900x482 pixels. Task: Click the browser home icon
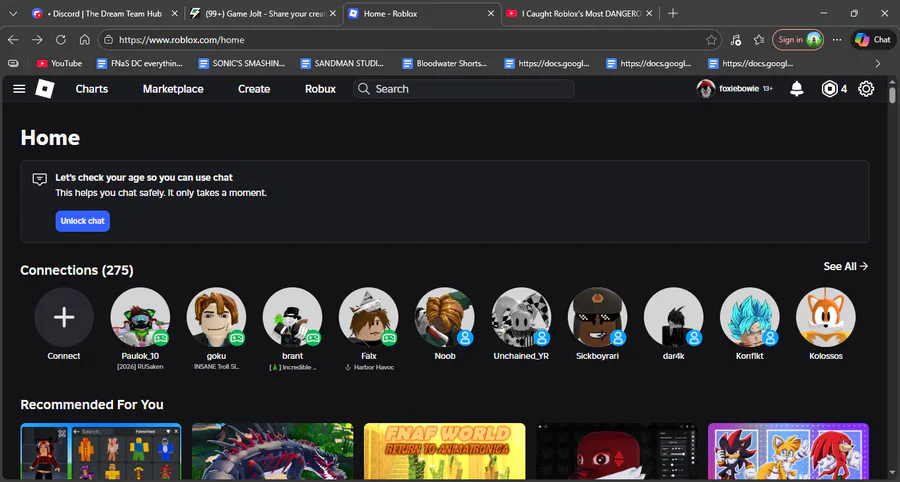point(84,40)
